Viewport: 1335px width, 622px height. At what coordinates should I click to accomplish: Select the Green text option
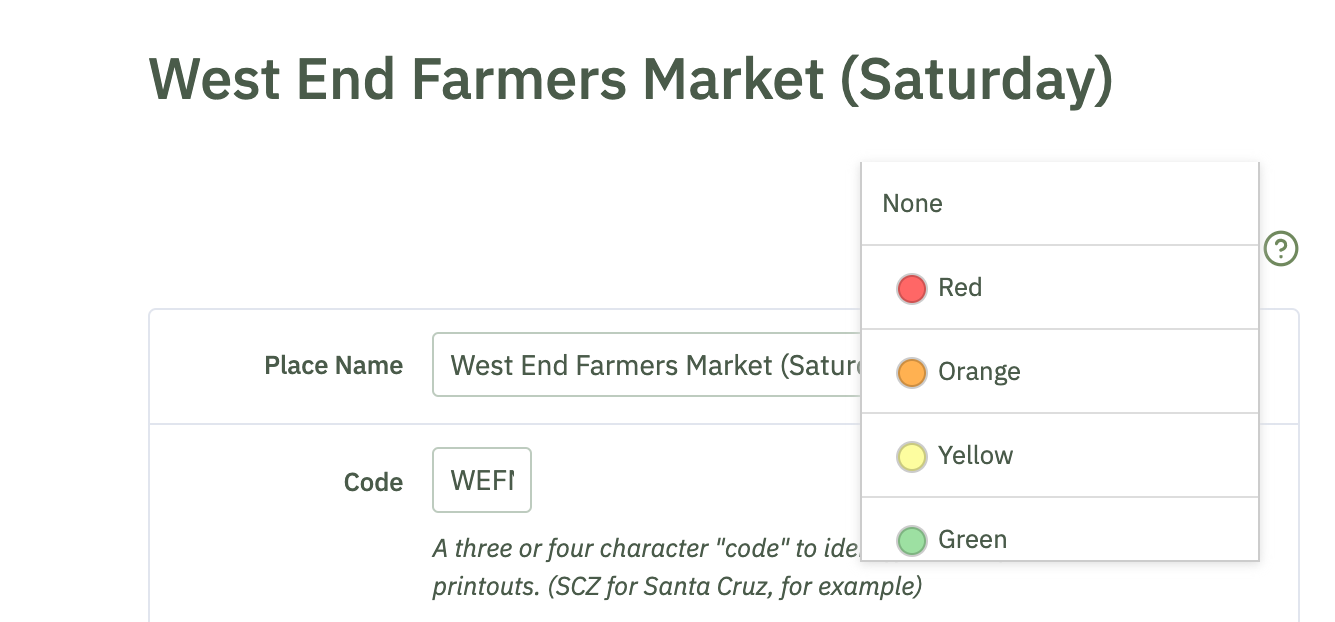972,540
